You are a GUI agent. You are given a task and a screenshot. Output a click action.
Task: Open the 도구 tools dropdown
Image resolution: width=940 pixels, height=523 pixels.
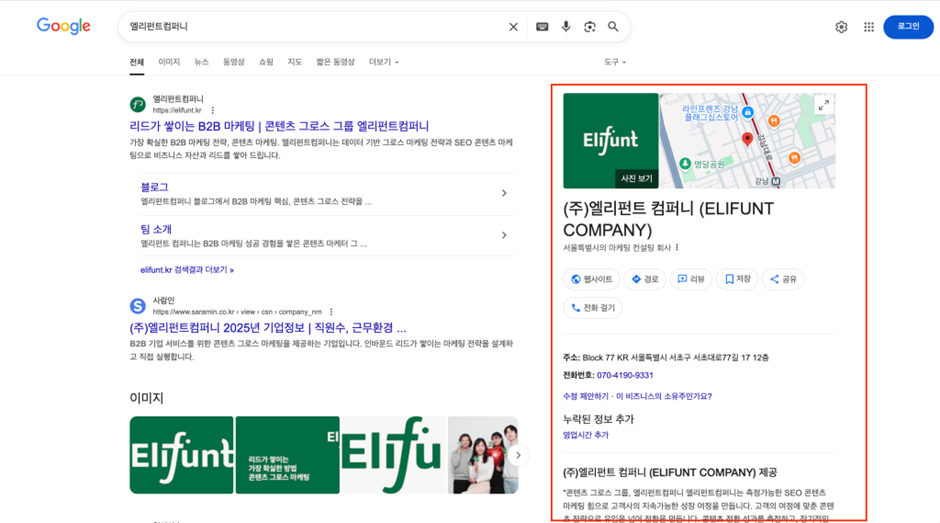(x=614, y=62)
